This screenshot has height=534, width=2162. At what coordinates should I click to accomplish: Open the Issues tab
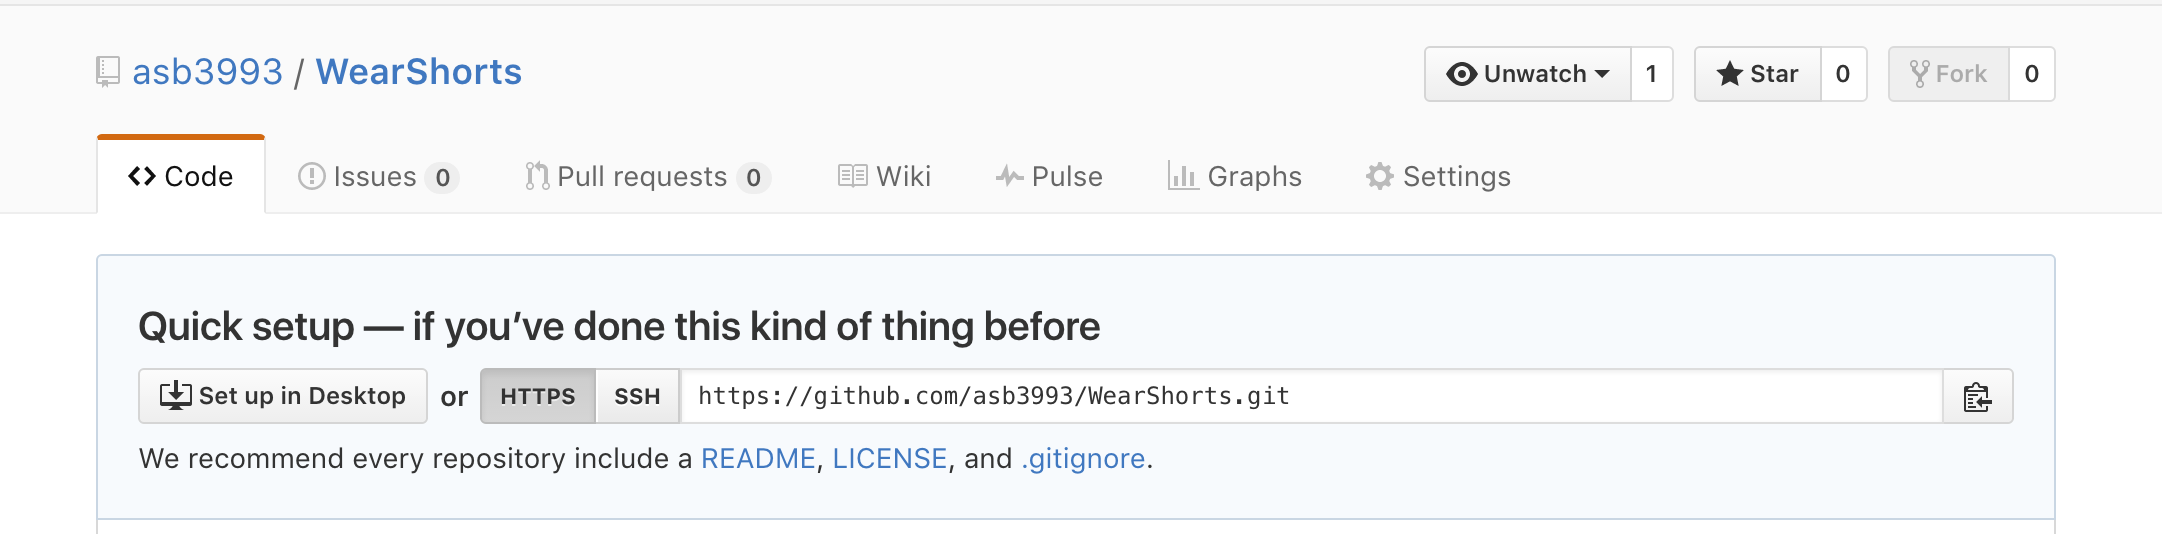(378, 177)
